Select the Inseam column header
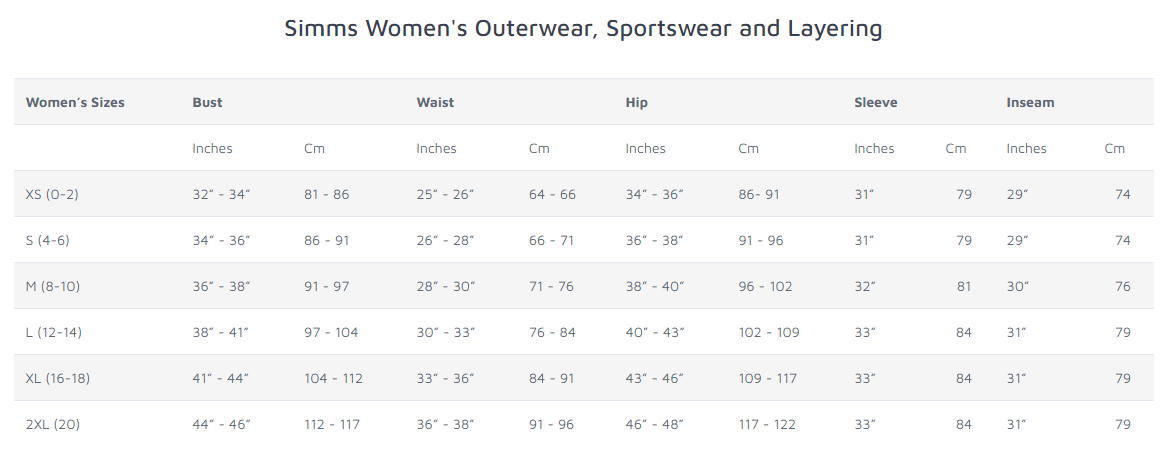Viewport: 1167px width, 468px height. coord(1030,103)
